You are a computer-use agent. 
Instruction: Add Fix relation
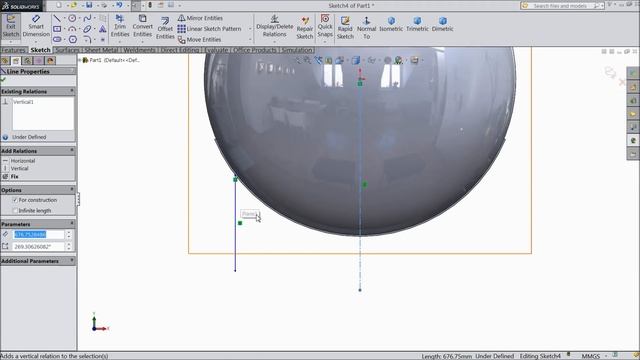point(11,176)
